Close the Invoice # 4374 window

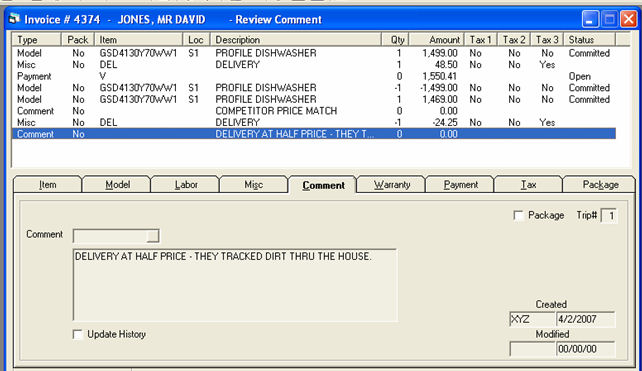628,19
